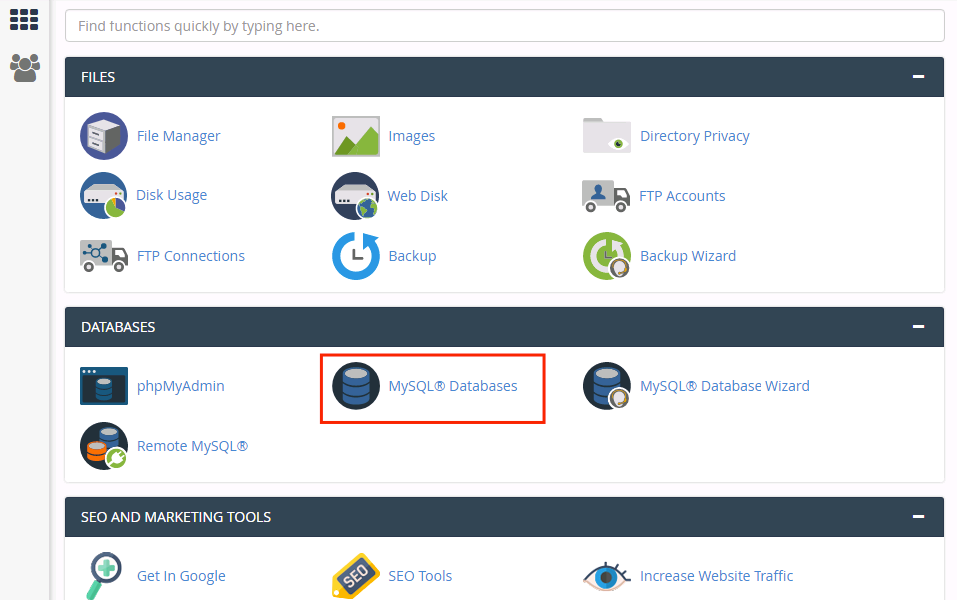Open the Backup Wizard icon
The height and width of the screenshot is (600, 957).
point(607,256)
